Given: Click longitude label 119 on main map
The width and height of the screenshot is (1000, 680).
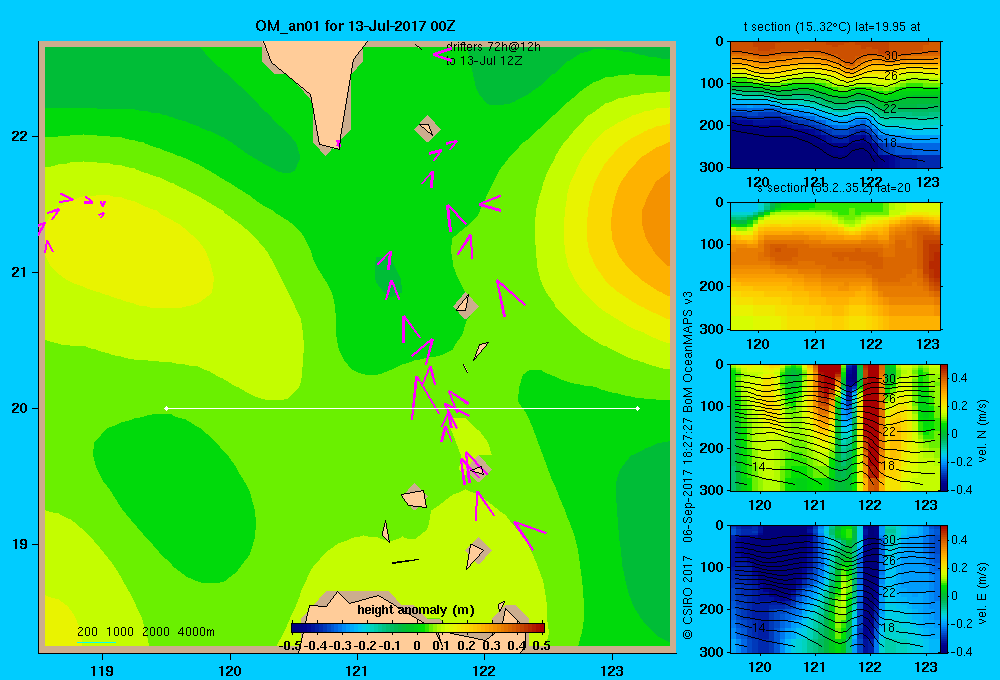Looking at the screenshot, I should coord(102,670).
